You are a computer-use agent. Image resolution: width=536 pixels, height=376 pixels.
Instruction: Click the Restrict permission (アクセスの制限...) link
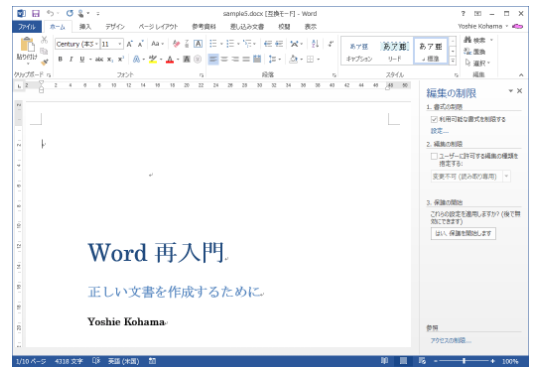coord(451,340)
